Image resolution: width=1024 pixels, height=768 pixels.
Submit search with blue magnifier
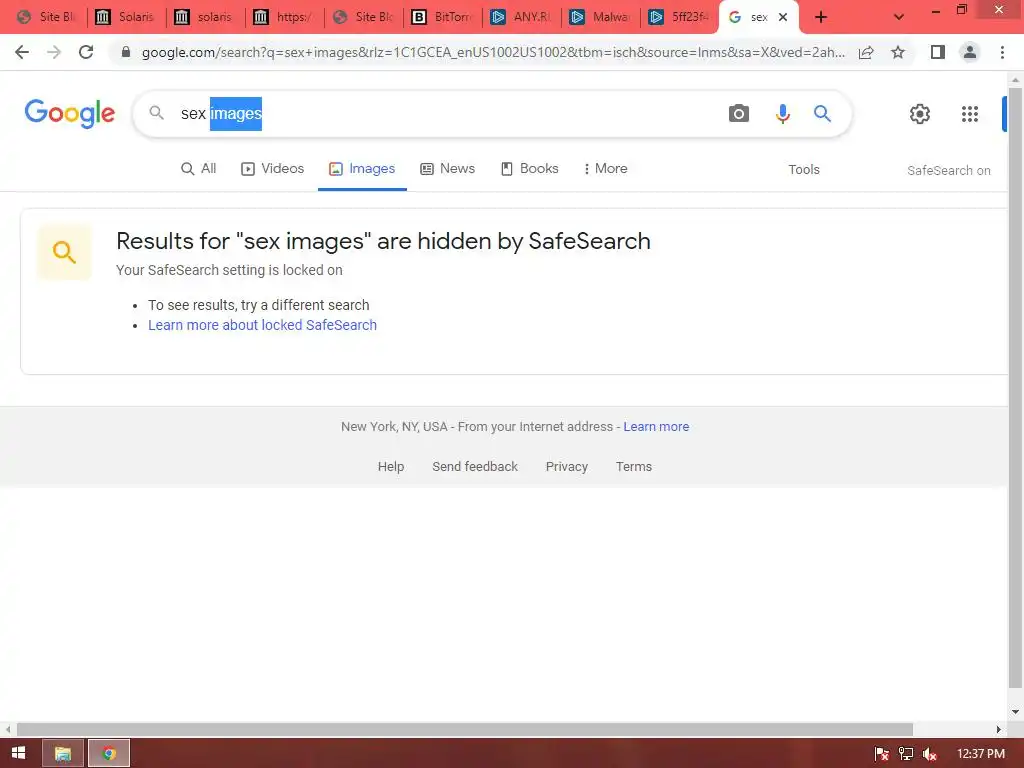click(x=822, y=114)
